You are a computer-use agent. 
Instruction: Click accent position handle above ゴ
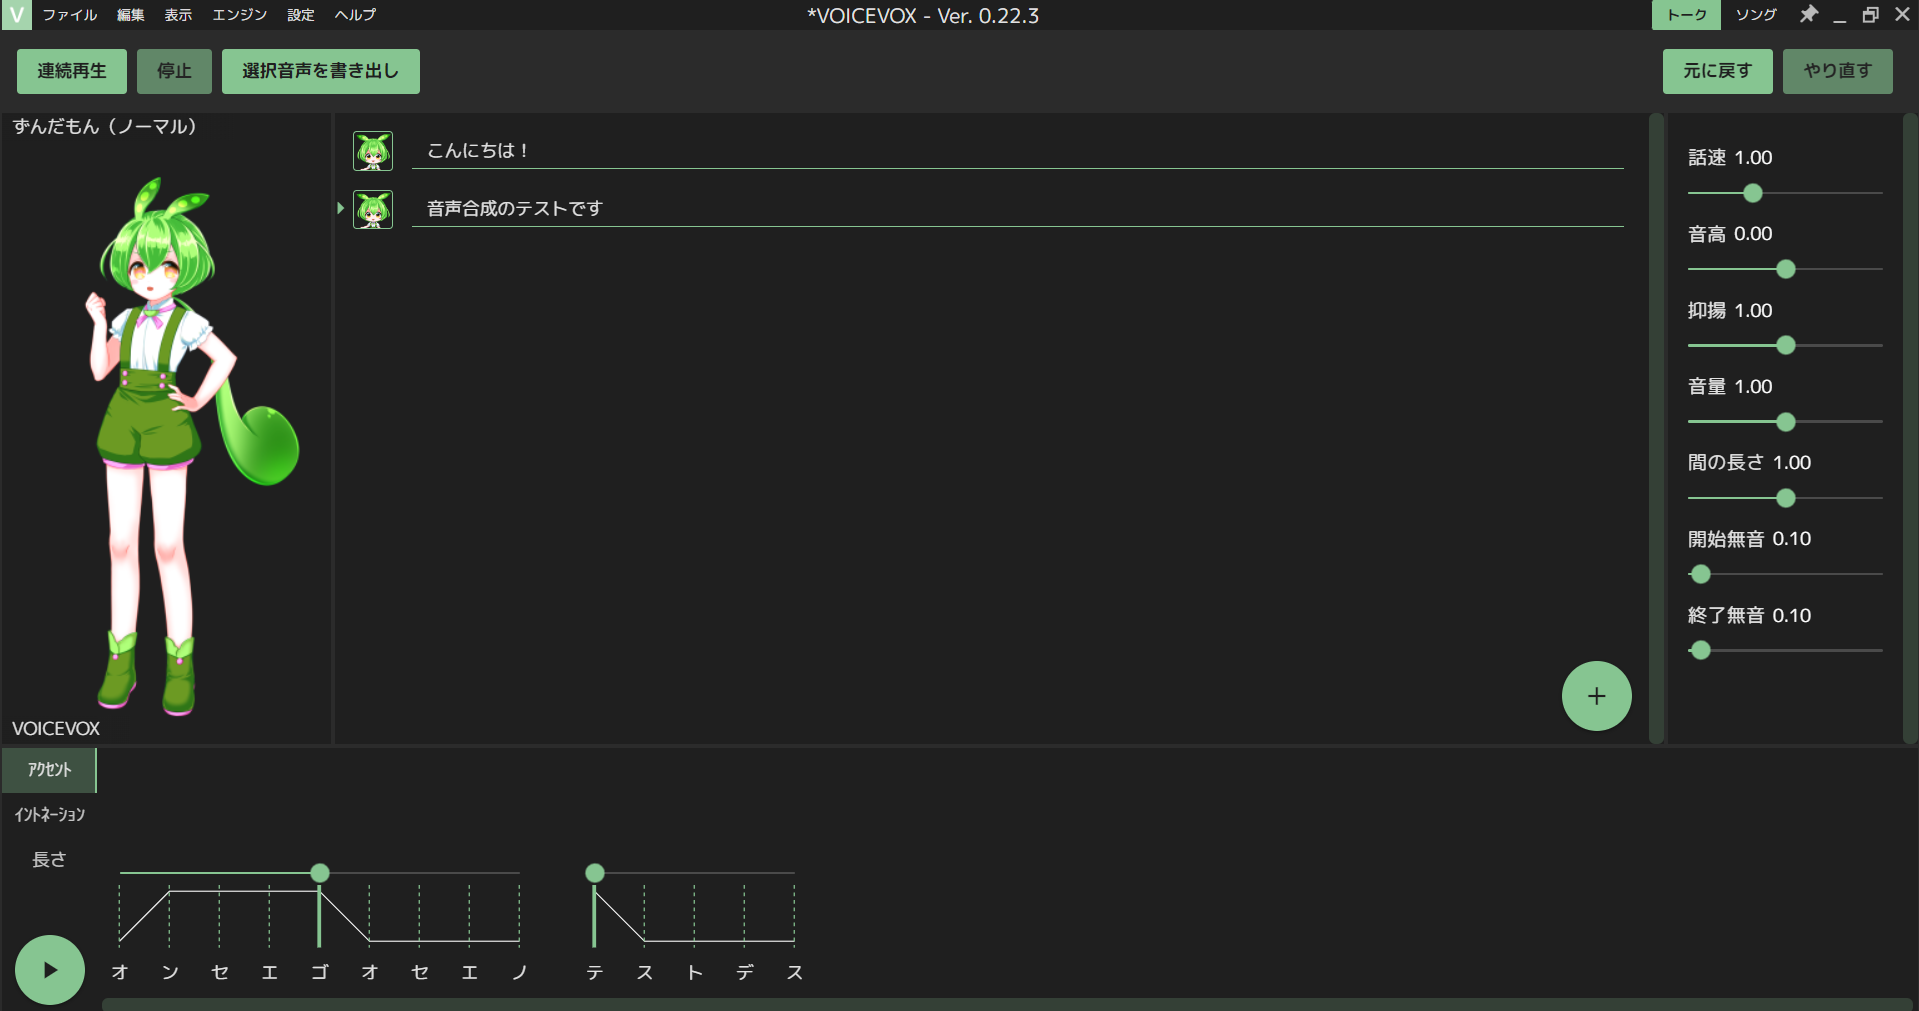[x=320, y=873]
